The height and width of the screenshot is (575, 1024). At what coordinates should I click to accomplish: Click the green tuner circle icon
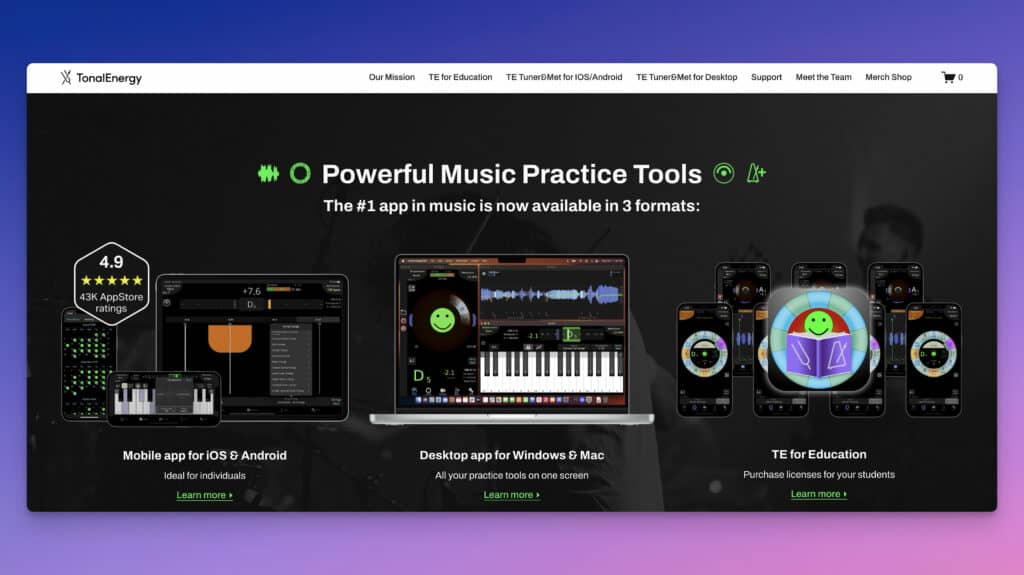(x=300, y=173)
